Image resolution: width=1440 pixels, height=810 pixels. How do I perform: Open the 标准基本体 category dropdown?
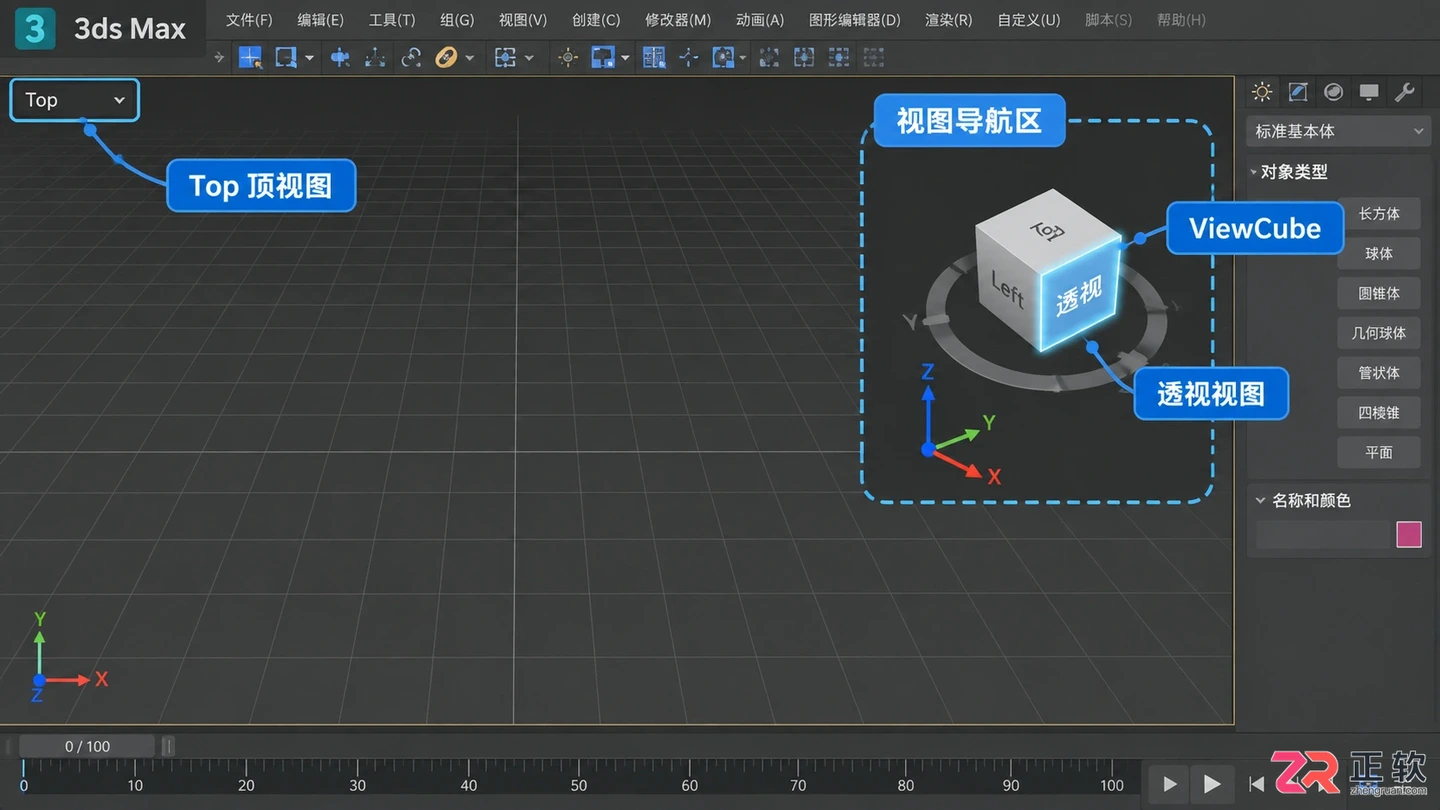1339,131
